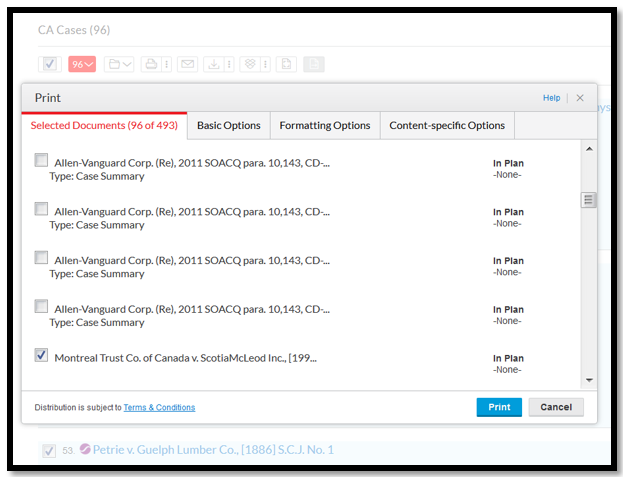
Task: Open the Content-specific Options tab
Action: (x=447, y=126)
